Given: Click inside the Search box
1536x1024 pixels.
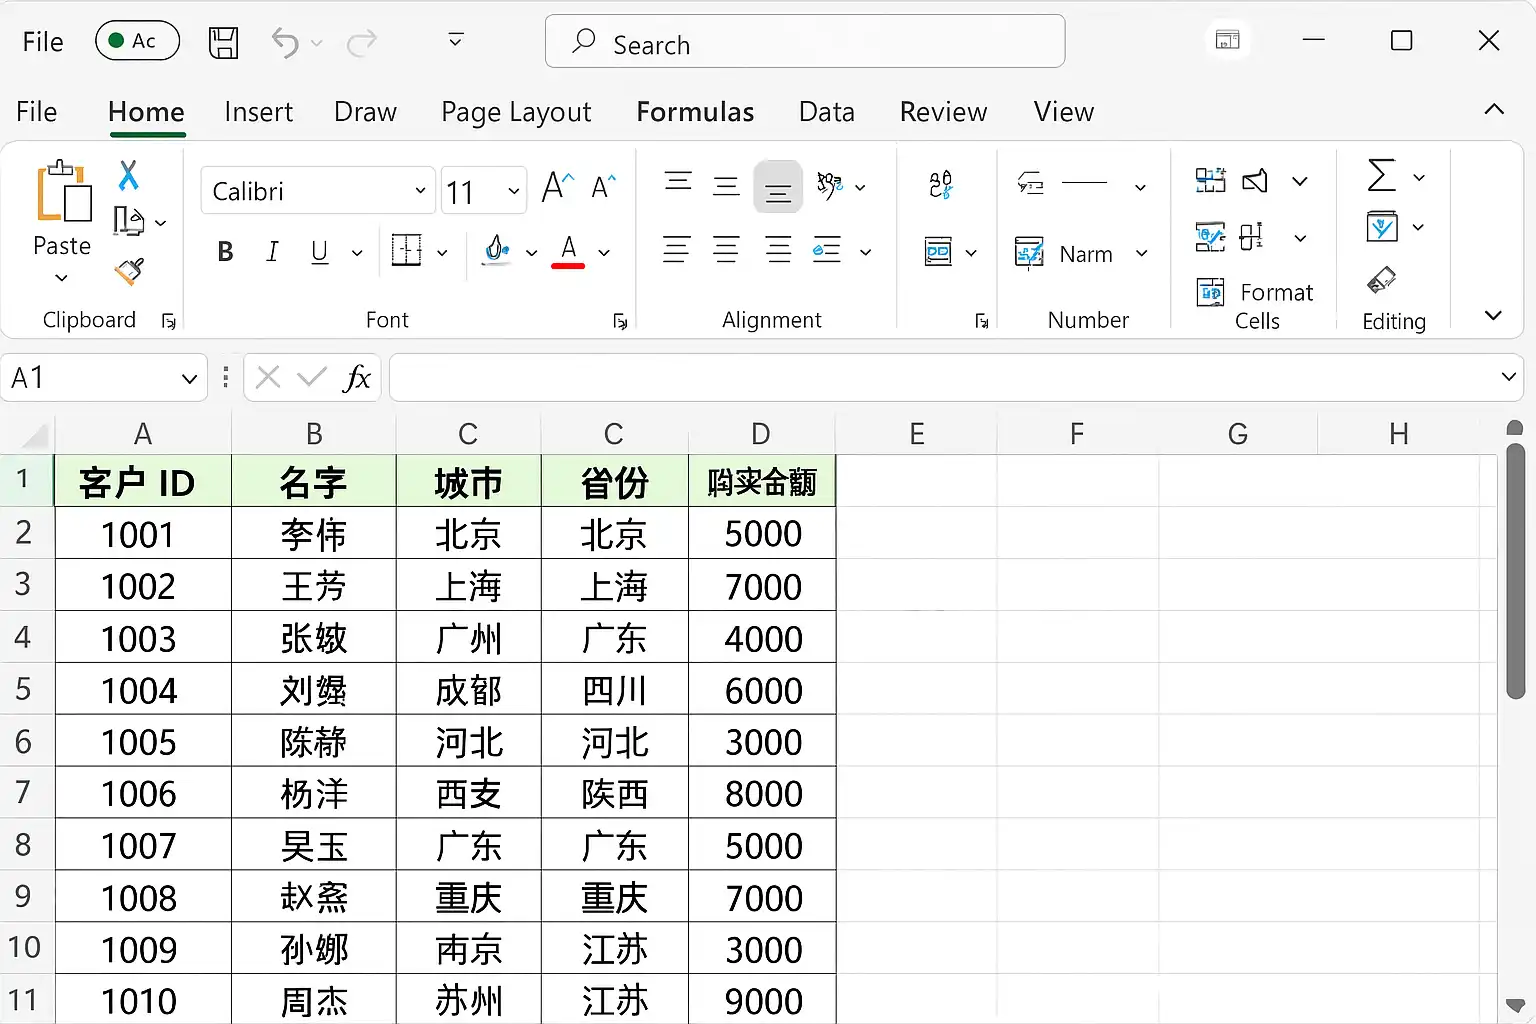Looking at the screenshot, I should click(804, 42).
